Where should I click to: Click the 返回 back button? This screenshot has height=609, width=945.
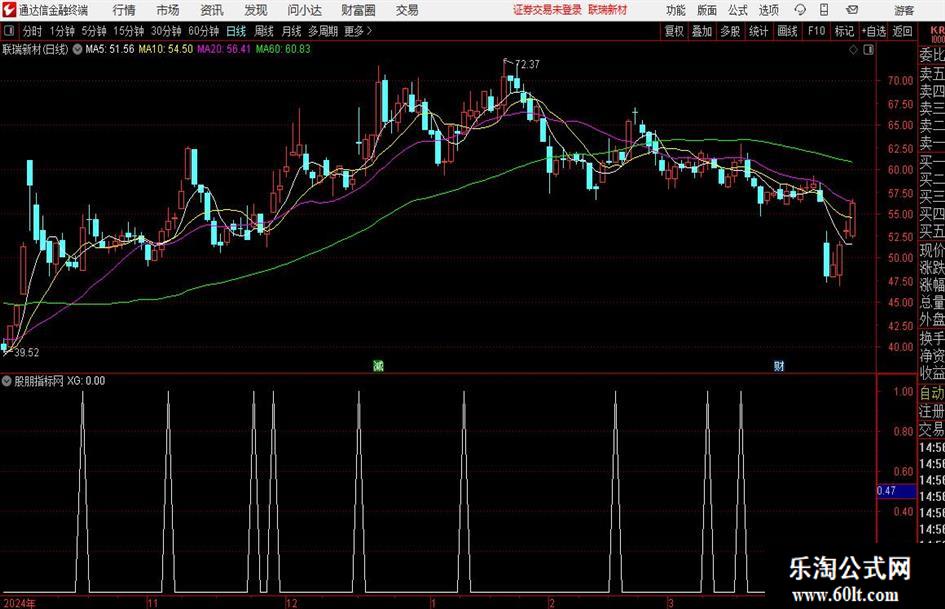[x=902, y=31]
